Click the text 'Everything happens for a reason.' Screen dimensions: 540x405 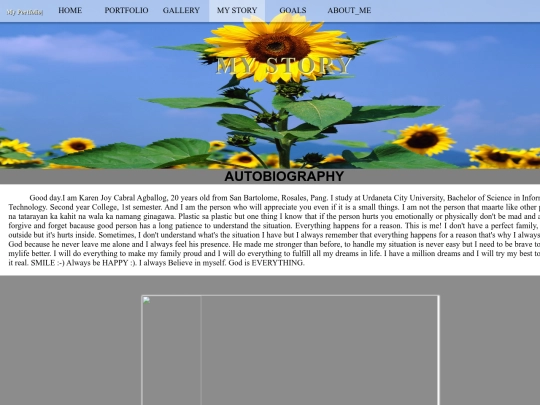(x=348, y=226)
